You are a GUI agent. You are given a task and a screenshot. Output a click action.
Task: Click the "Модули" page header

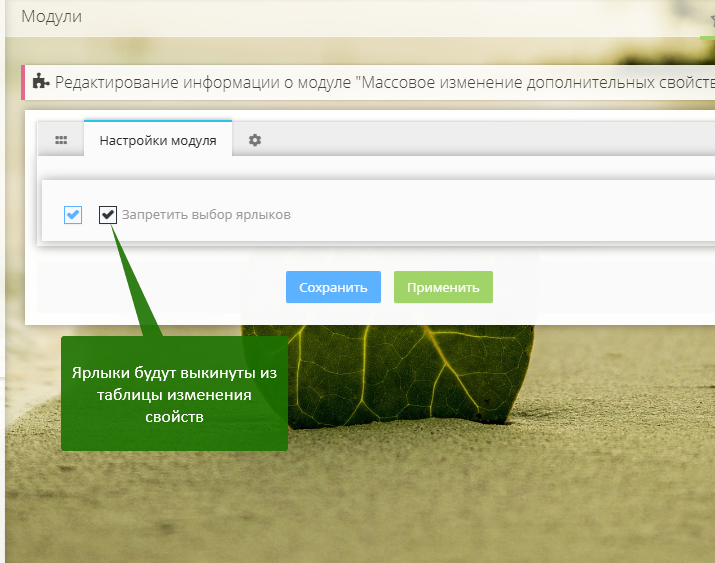(x=52, y=17)
